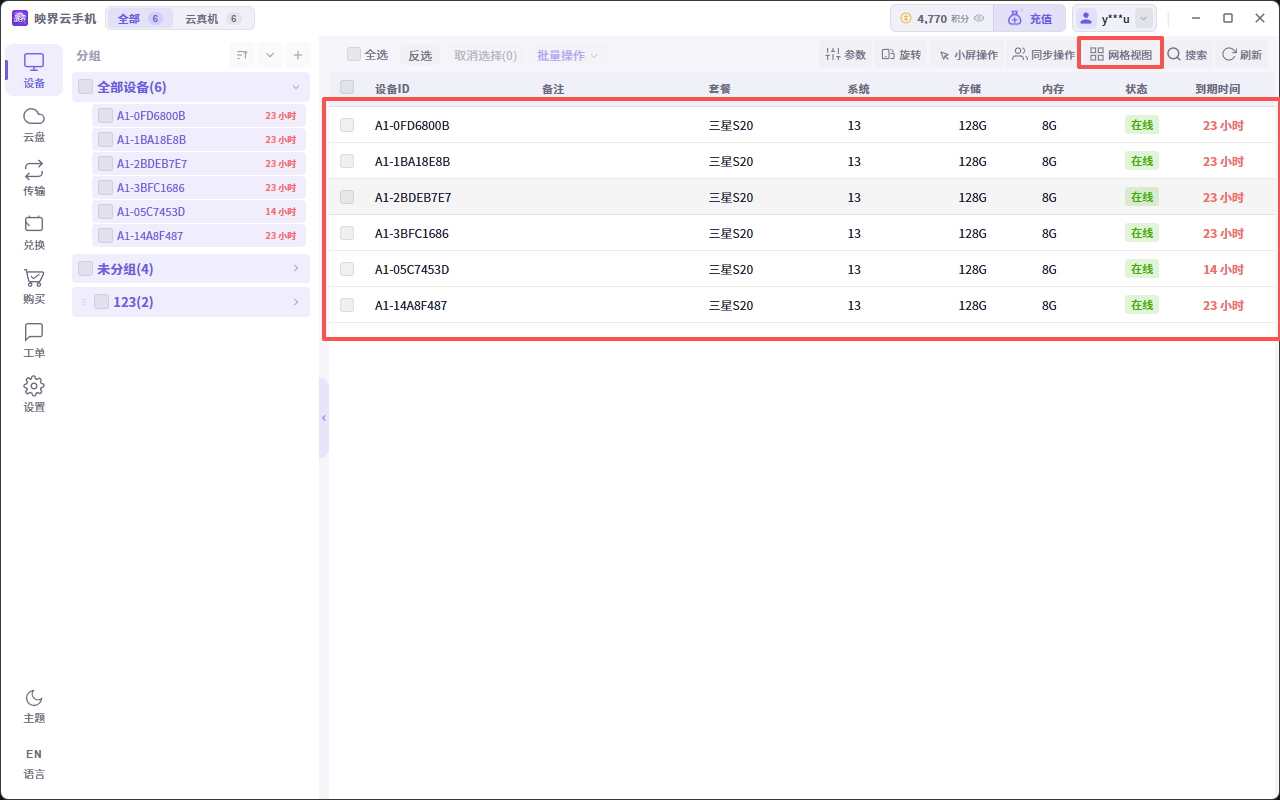Open the 搜索 search tool
The image size is (1280, 800).
pos(1187,55)
